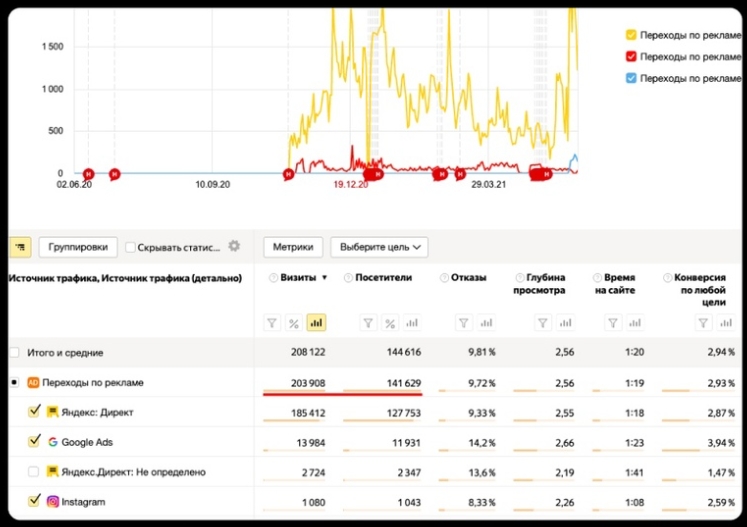
Task: Click sort arrow next to Визиты
Action: click(324, 278)
